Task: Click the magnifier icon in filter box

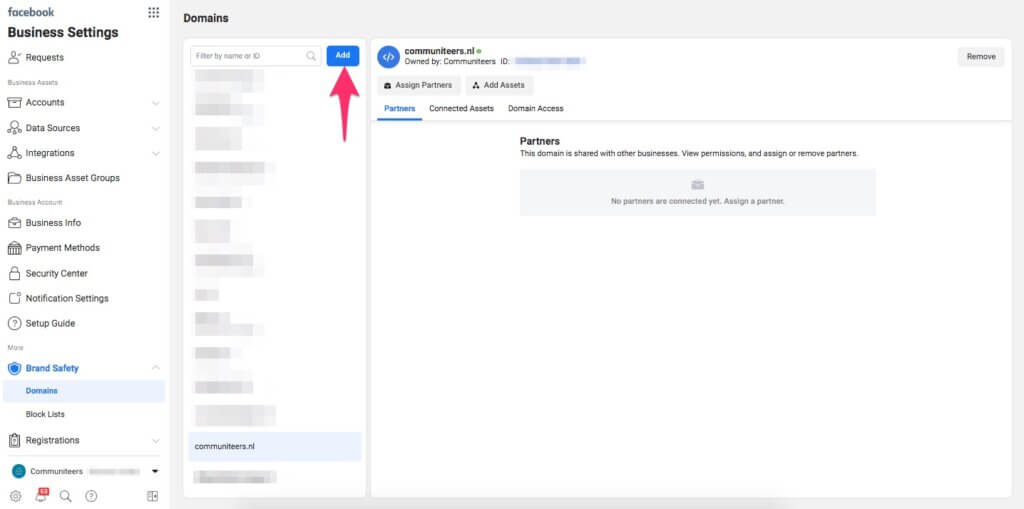Action: coord(312,56)
